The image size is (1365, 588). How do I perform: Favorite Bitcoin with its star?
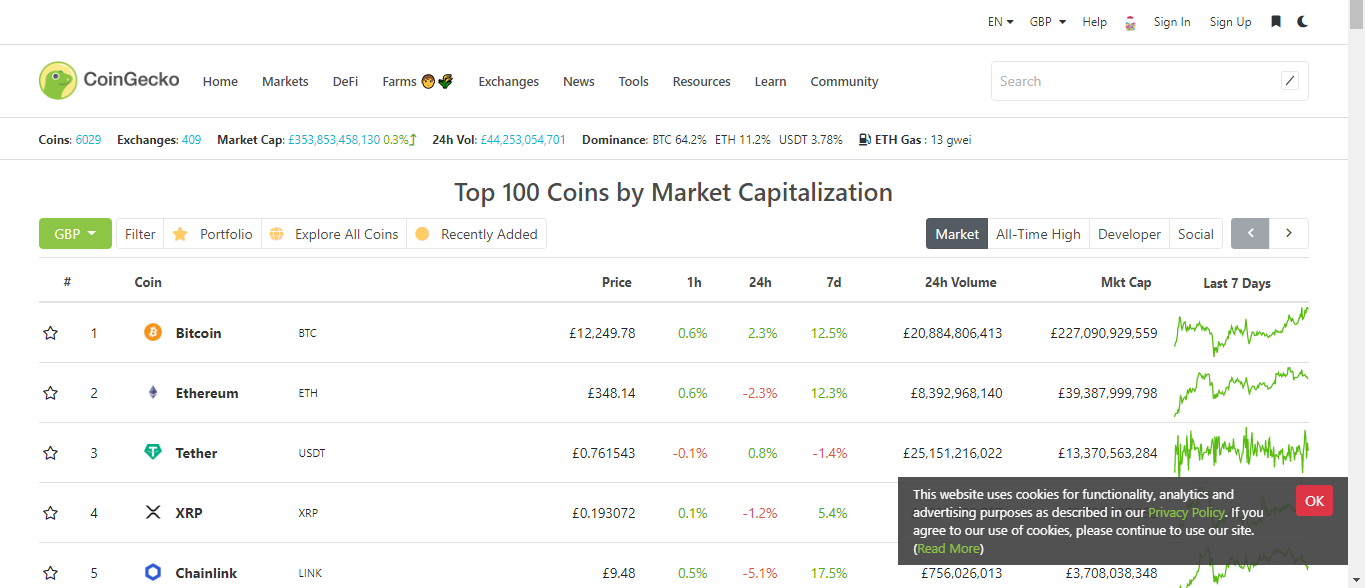click(x=51, y=333)
